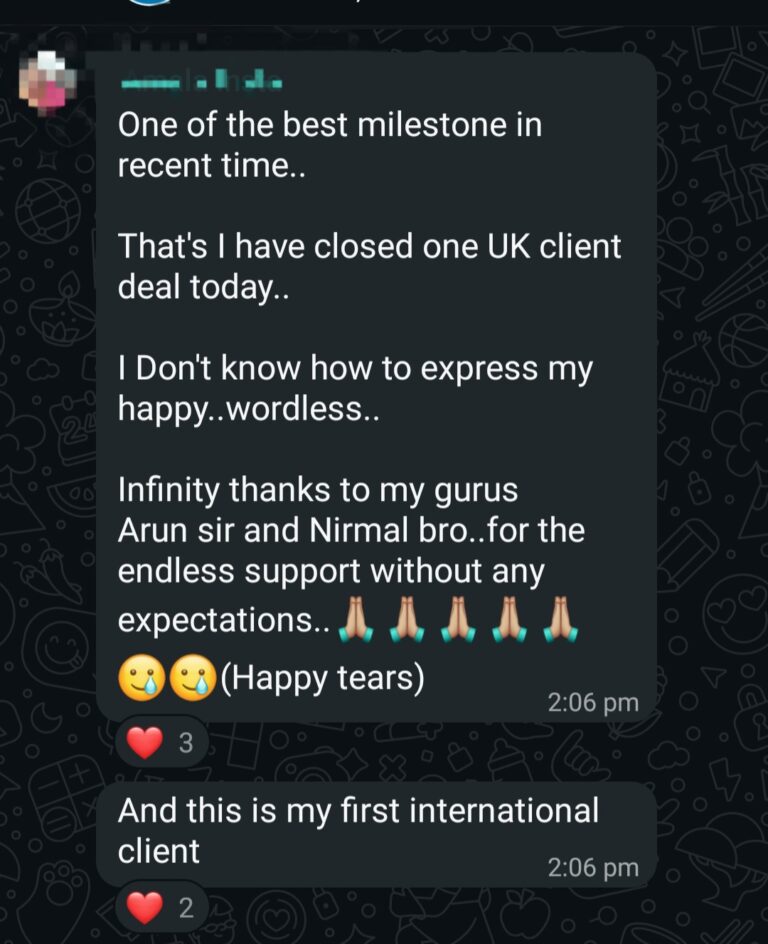Tap the middle praying hands emoji

458,618
